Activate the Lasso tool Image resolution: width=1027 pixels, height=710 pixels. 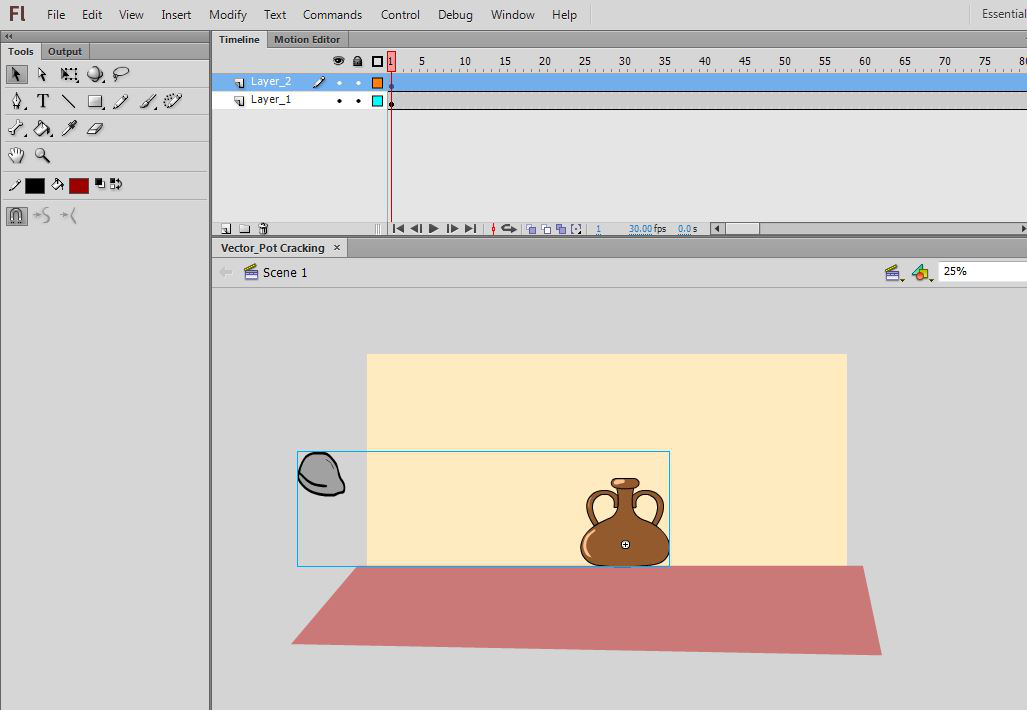(x=121, y=74)
